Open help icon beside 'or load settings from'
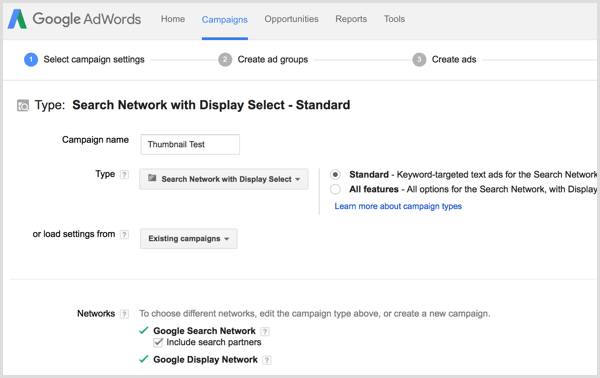This screenshot has height=378, width=600. pos(124,234)
